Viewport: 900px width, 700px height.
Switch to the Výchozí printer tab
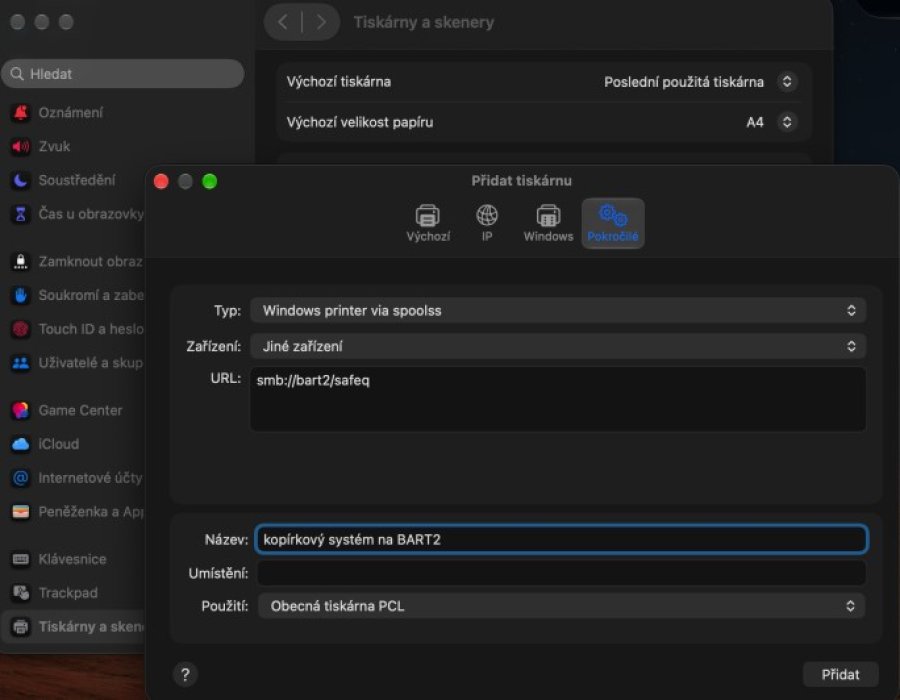[428, 223]
